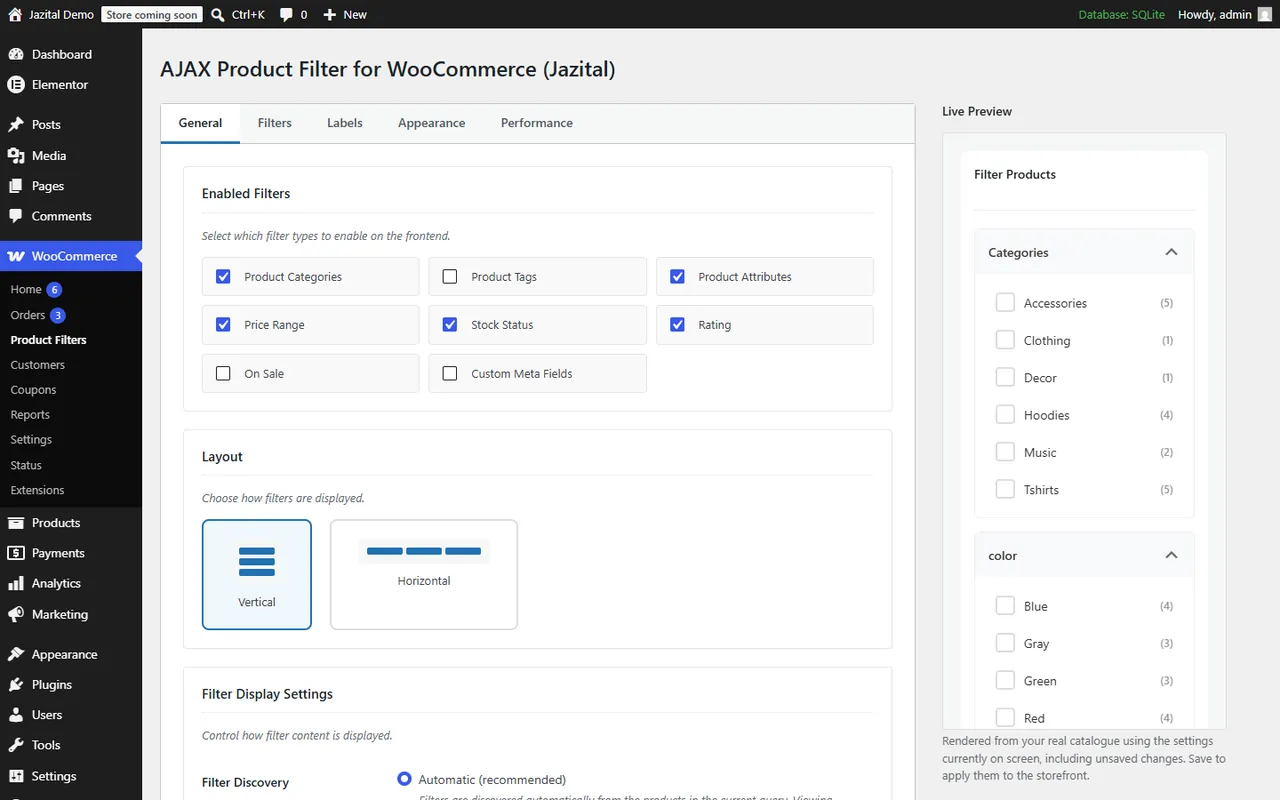This screenshot has height=800, width=1280.
Task: Click the plus icon next to New
Action: tap(330, 15)
